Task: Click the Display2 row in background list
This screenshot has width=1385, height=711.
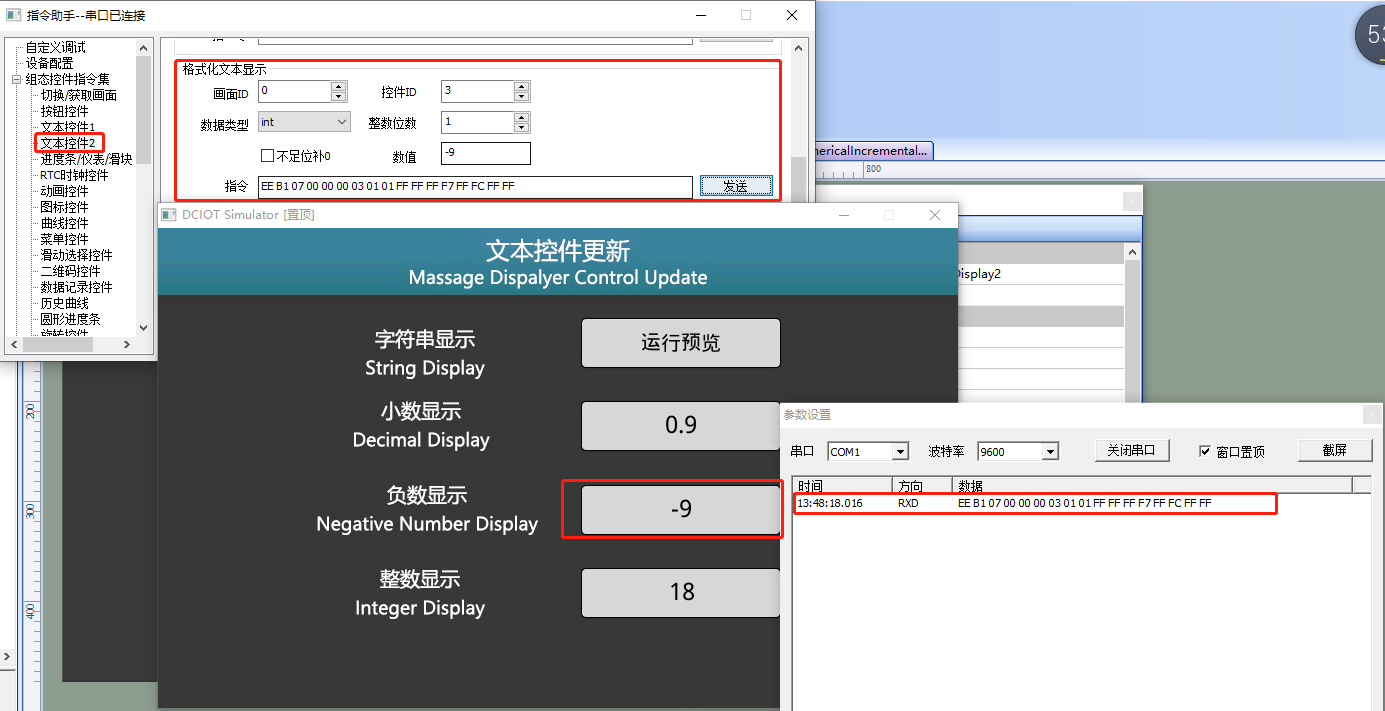Action: pos(1041,274)
